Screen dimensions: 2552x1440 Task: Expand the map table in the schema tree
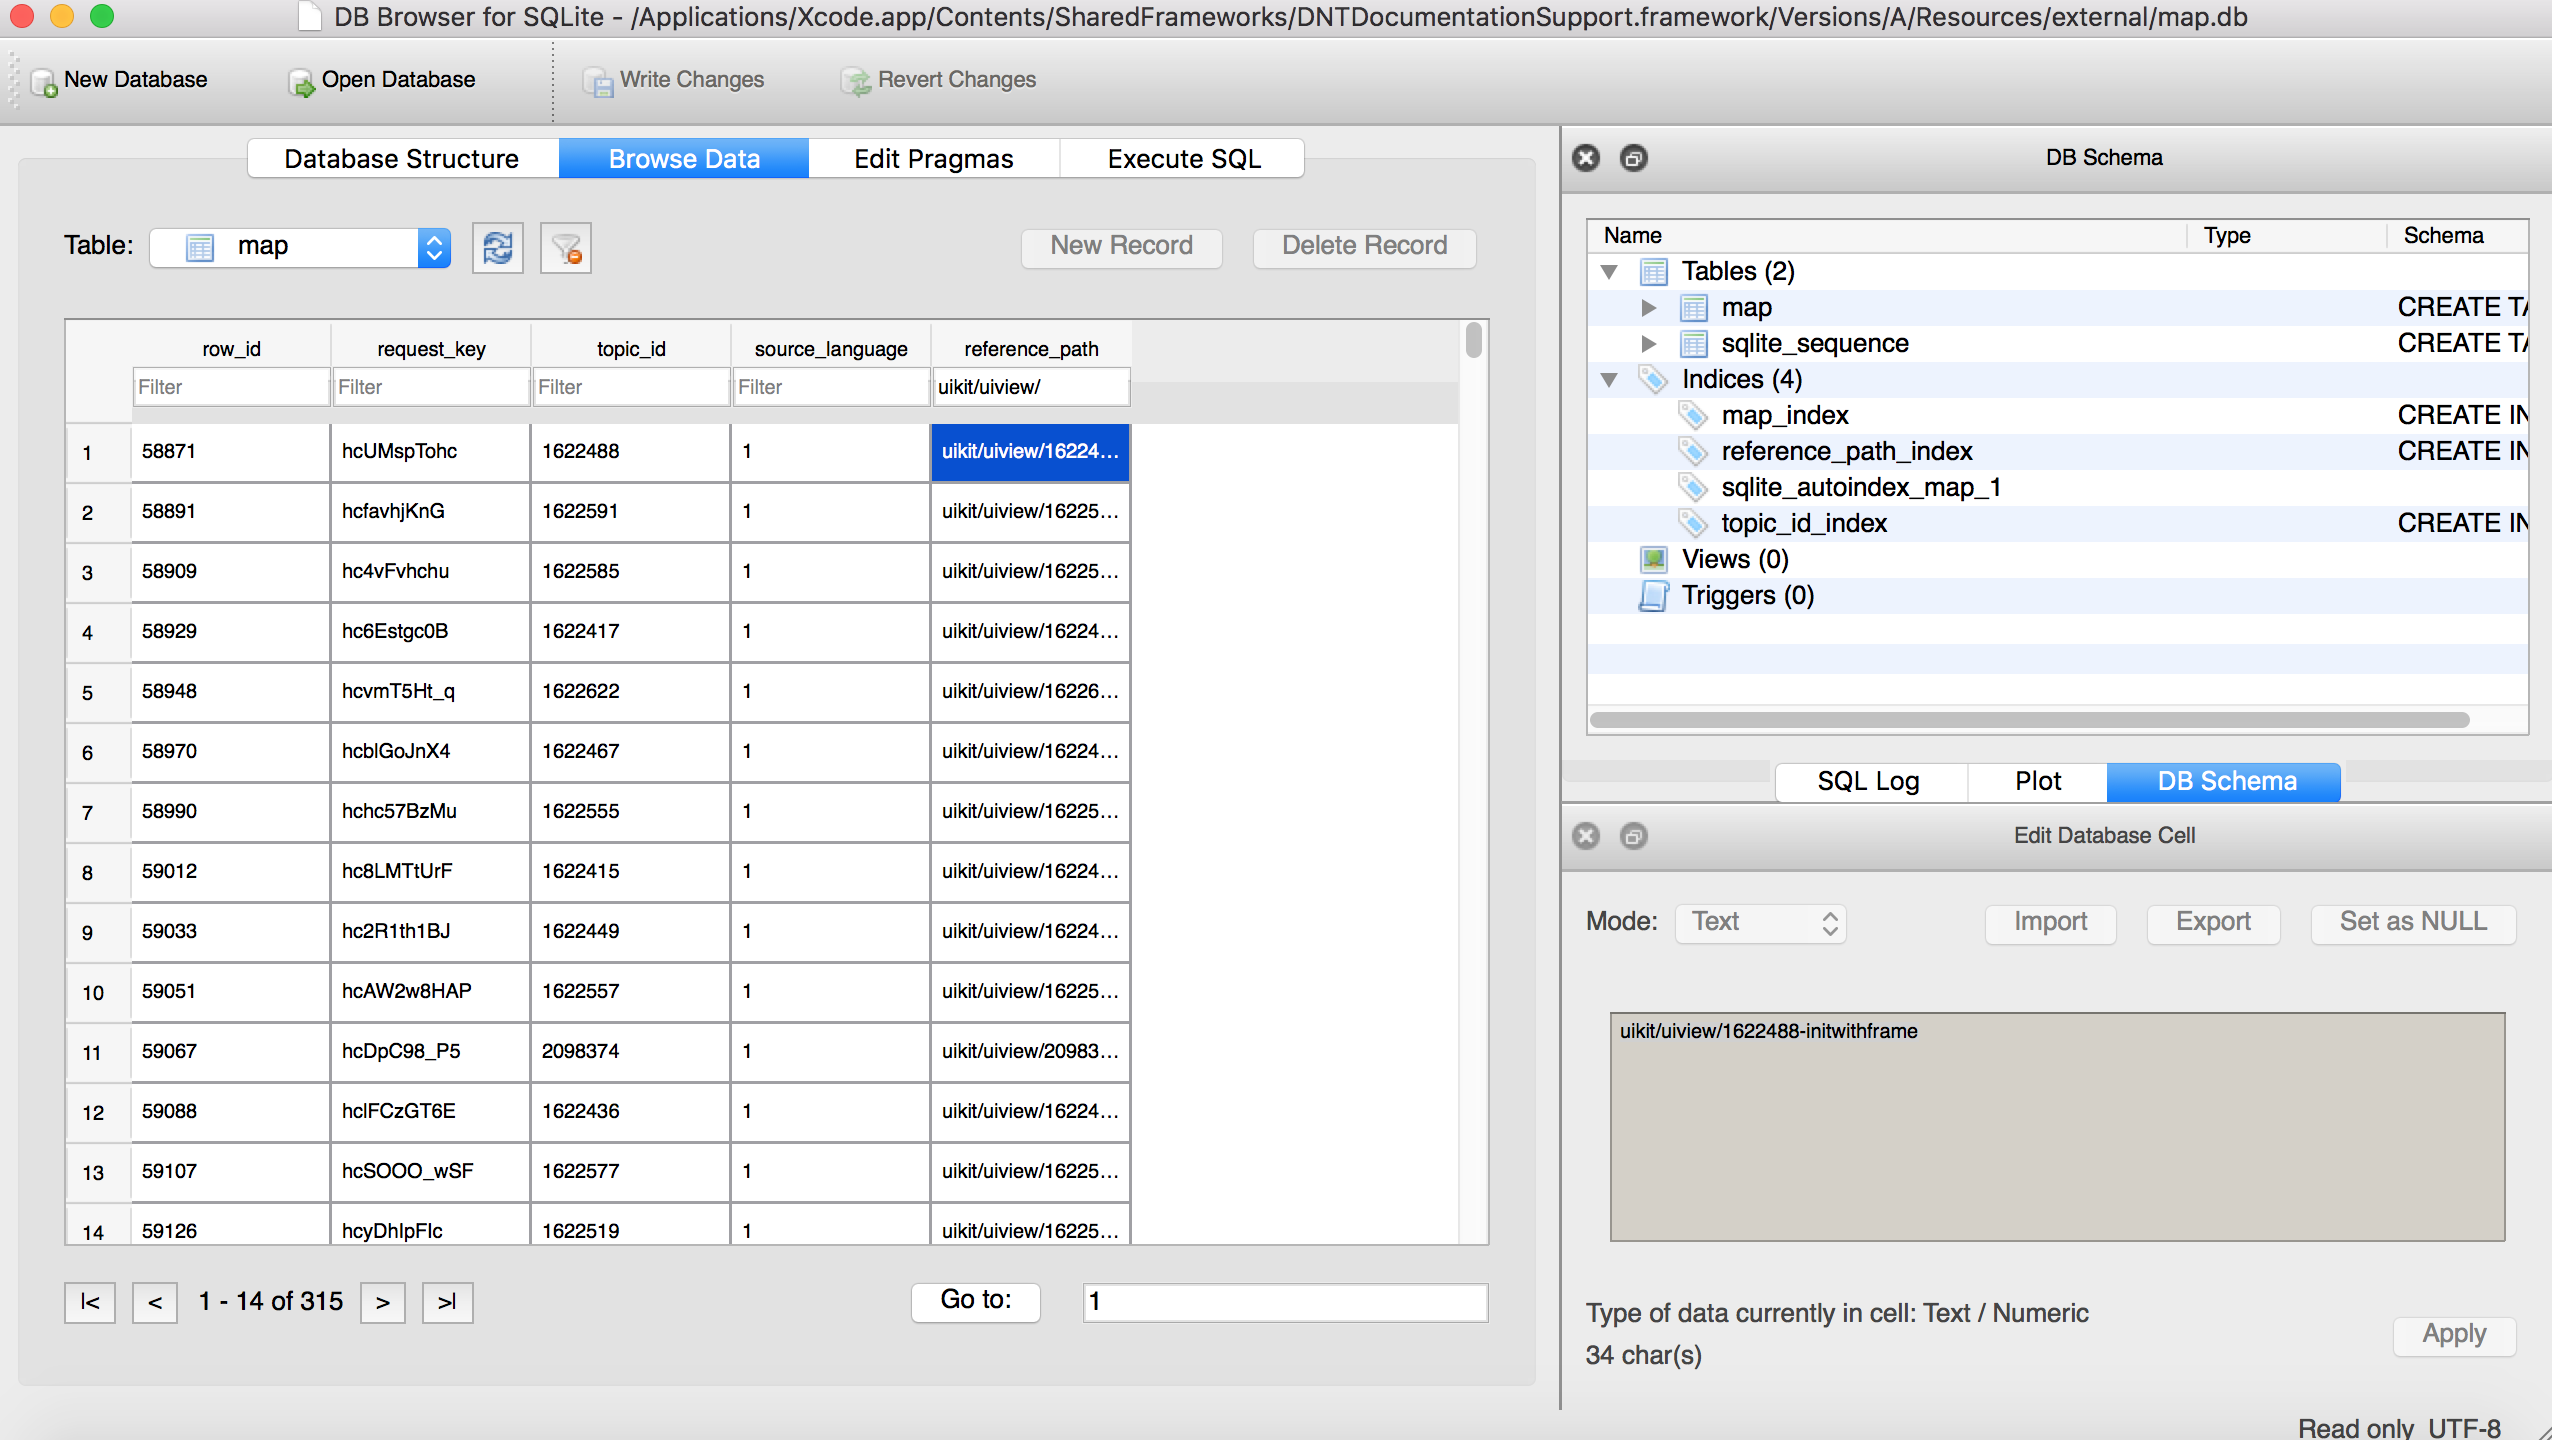tap(1649, 308)
